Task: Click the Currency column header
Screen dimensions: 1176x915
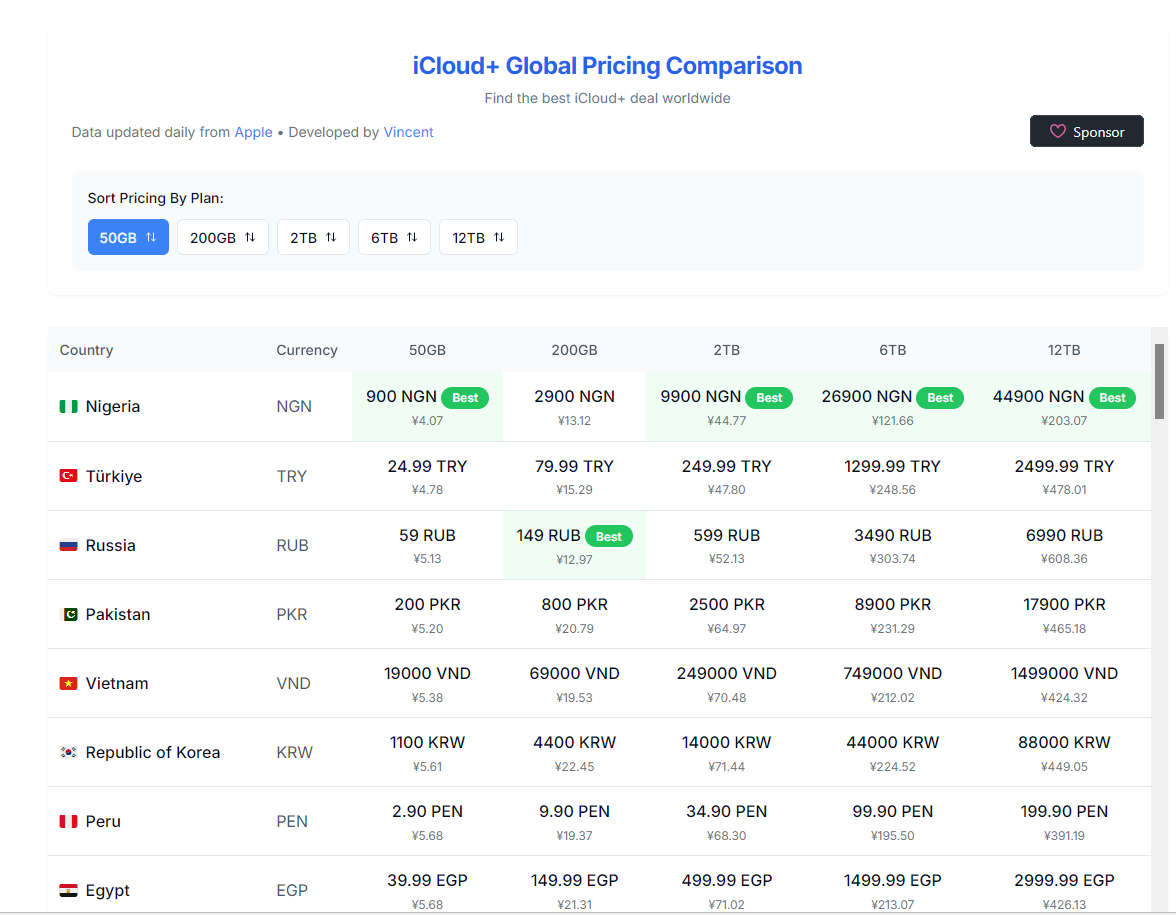Action: pyautogui.click(x=307, y=350)
